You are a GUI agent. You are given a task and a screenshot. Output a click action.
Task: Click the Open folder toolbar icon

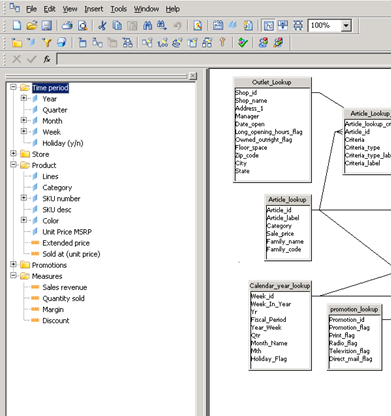point(32,25)
